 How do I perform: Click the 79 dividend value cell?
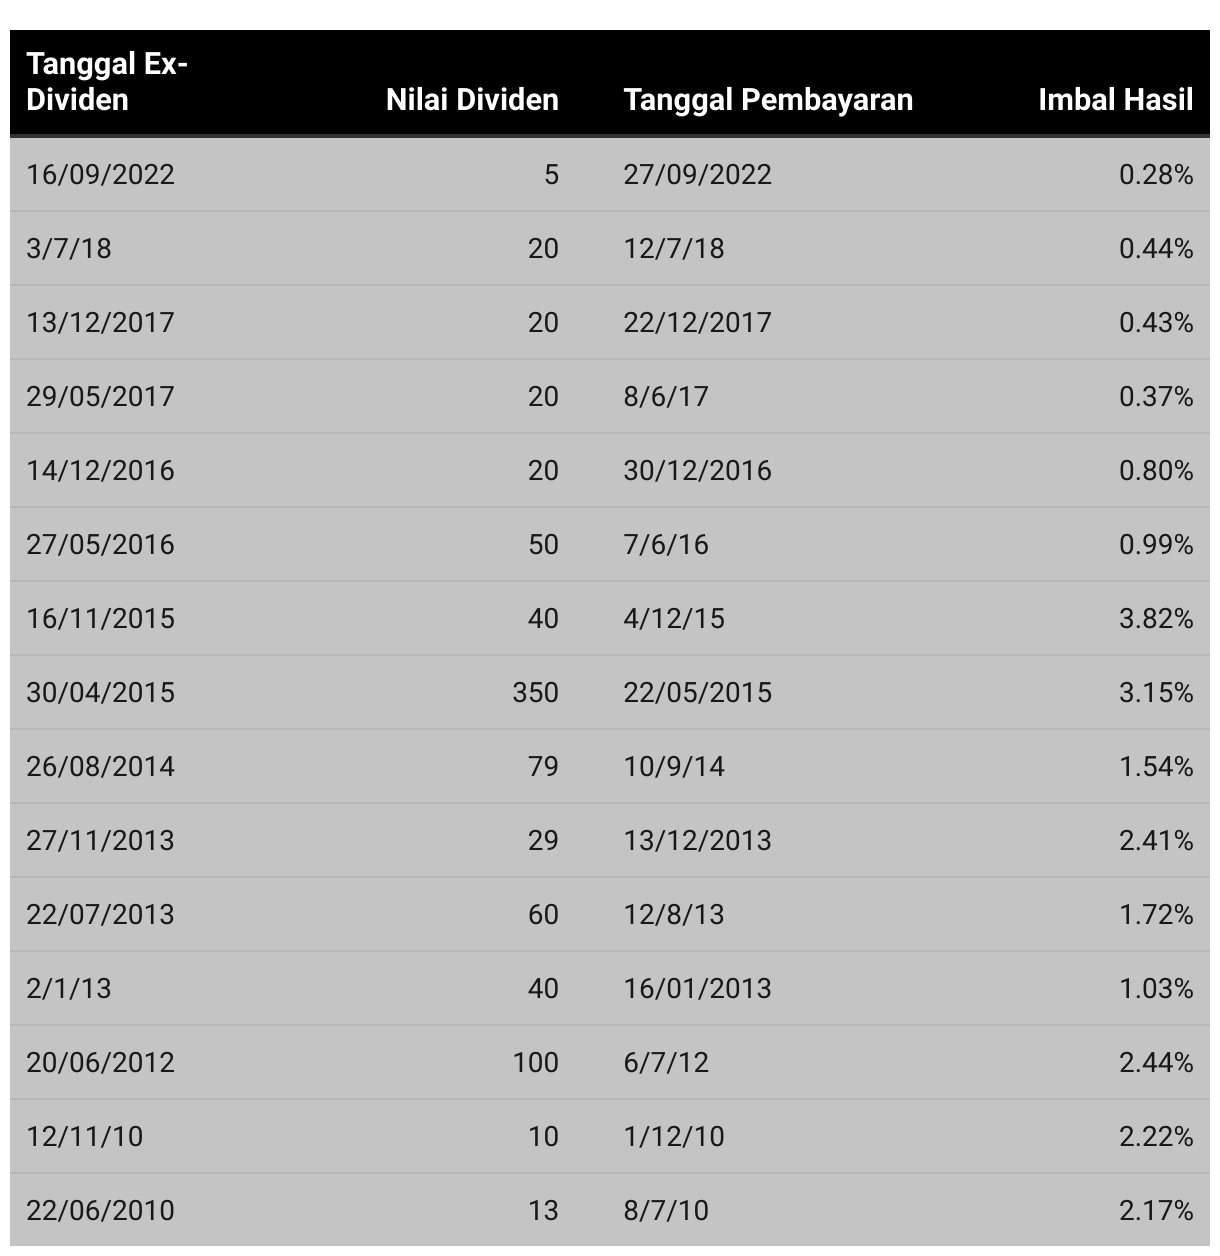coord(543,766)
